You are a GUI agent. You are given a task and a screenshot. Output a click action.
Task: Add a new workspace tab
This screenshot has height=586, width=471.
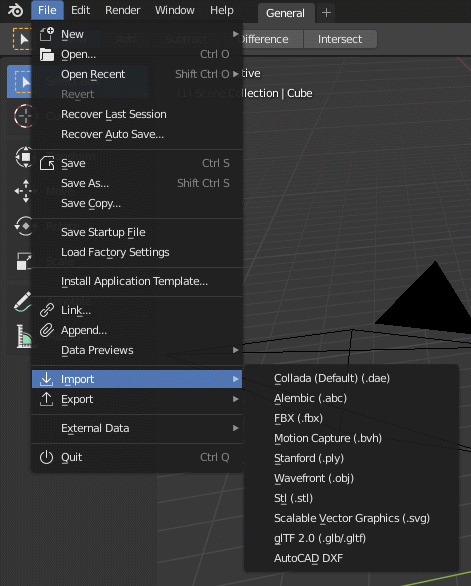[x=326, y=13]
